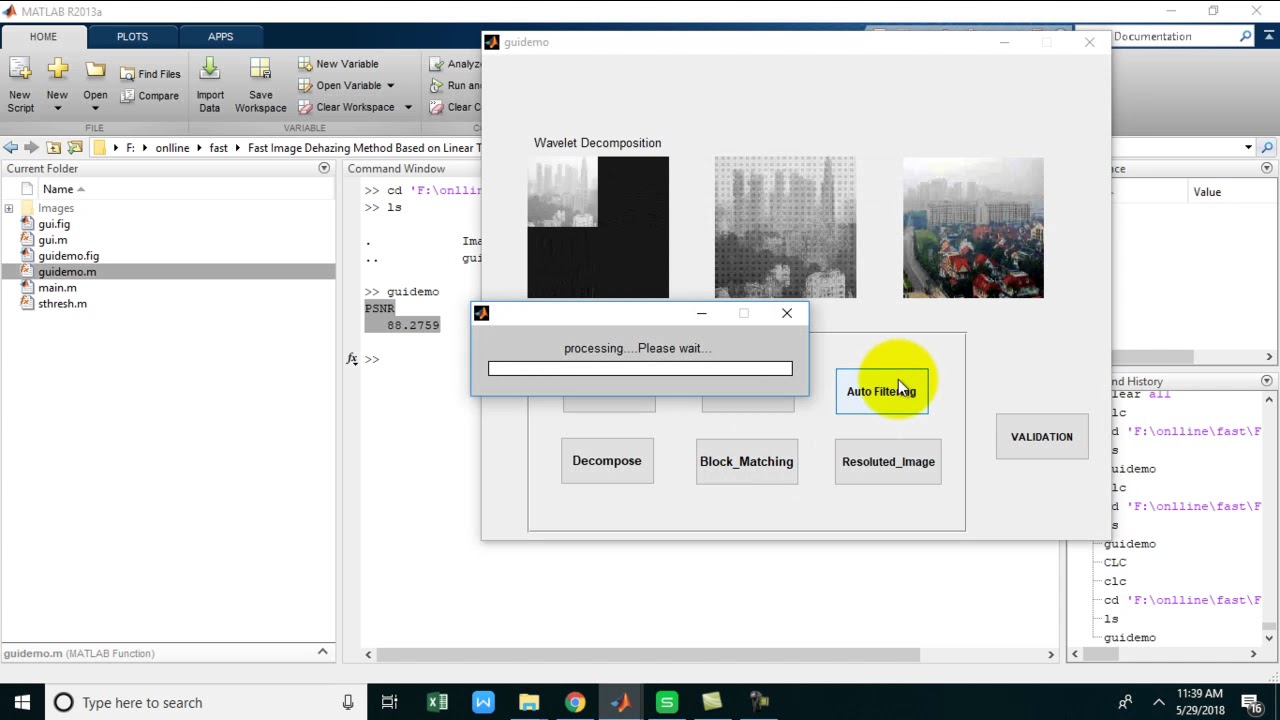Click the Import Data icon
1280x720 pixels.
pos(210,85)
